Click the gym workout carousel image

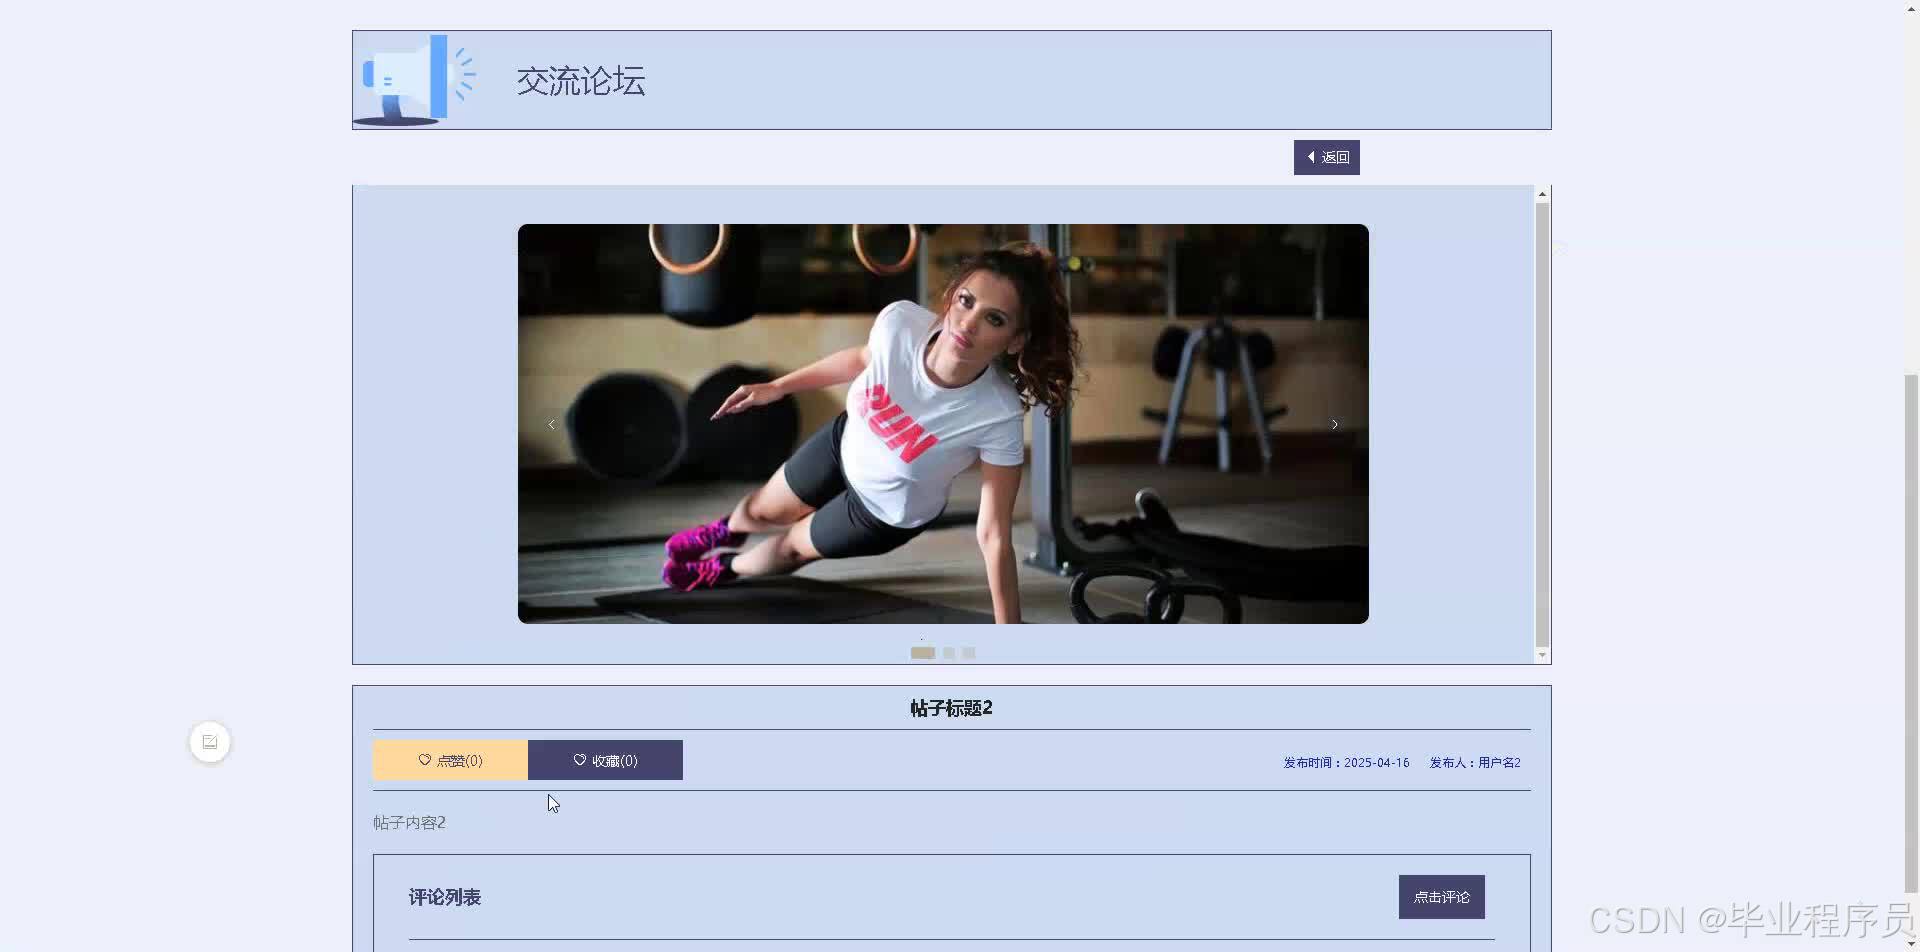click(943, 424)
